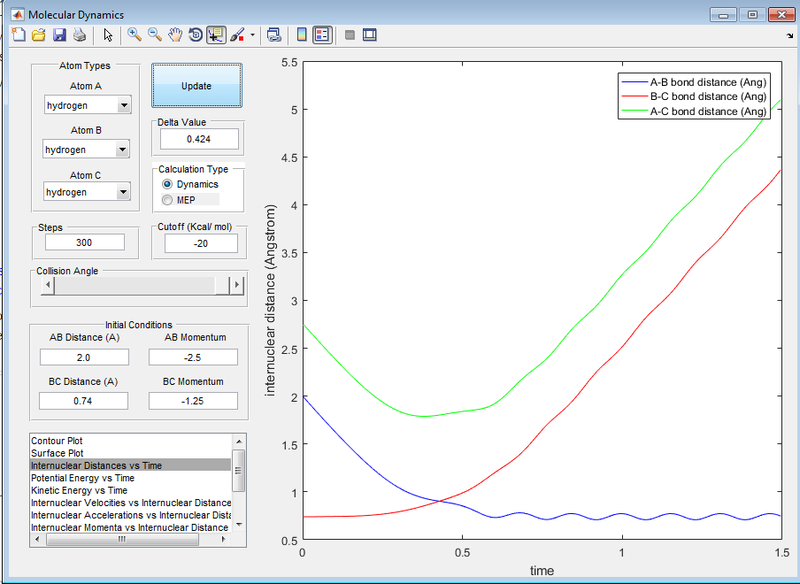Save the figure with the floppy disk icon
800x584 pixels.
tap(59, 35)
